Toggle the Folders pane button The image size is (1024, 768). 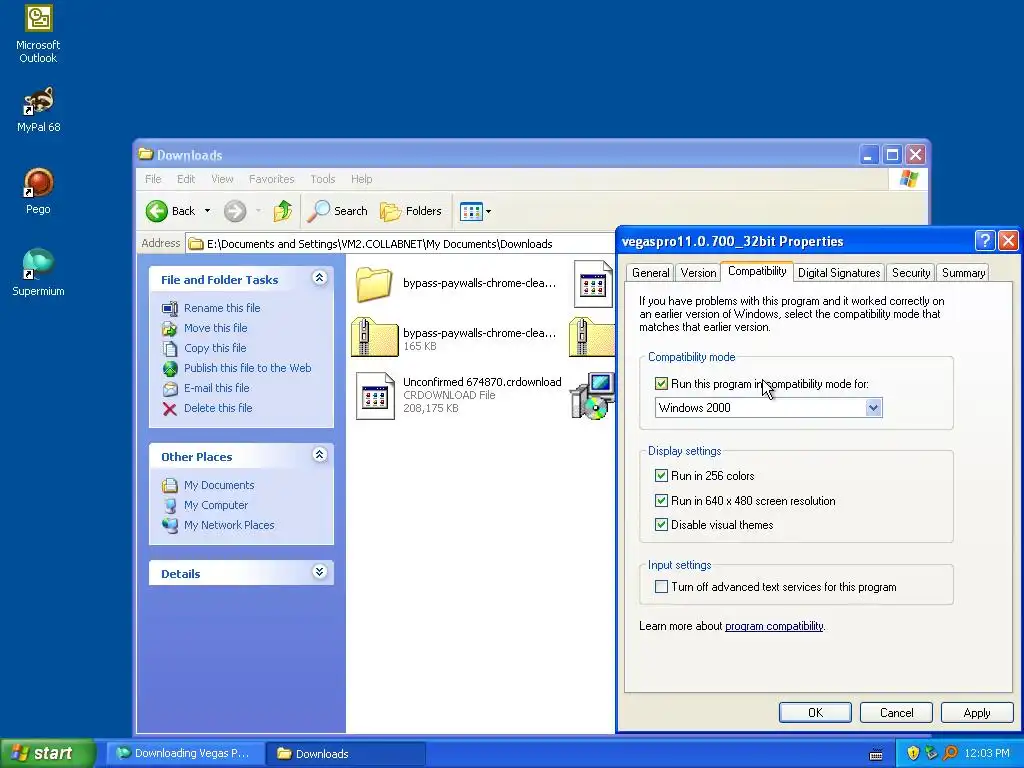coord(411,211)
